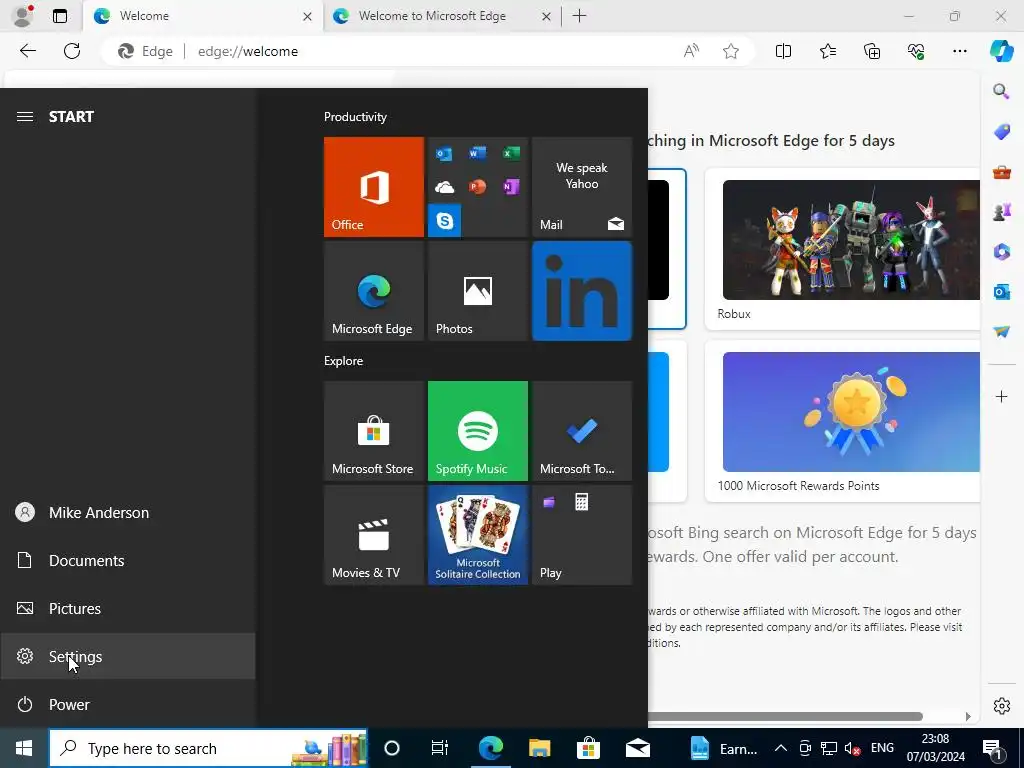
Task: Show hidden system tray icons
Action: pos(780,748)
